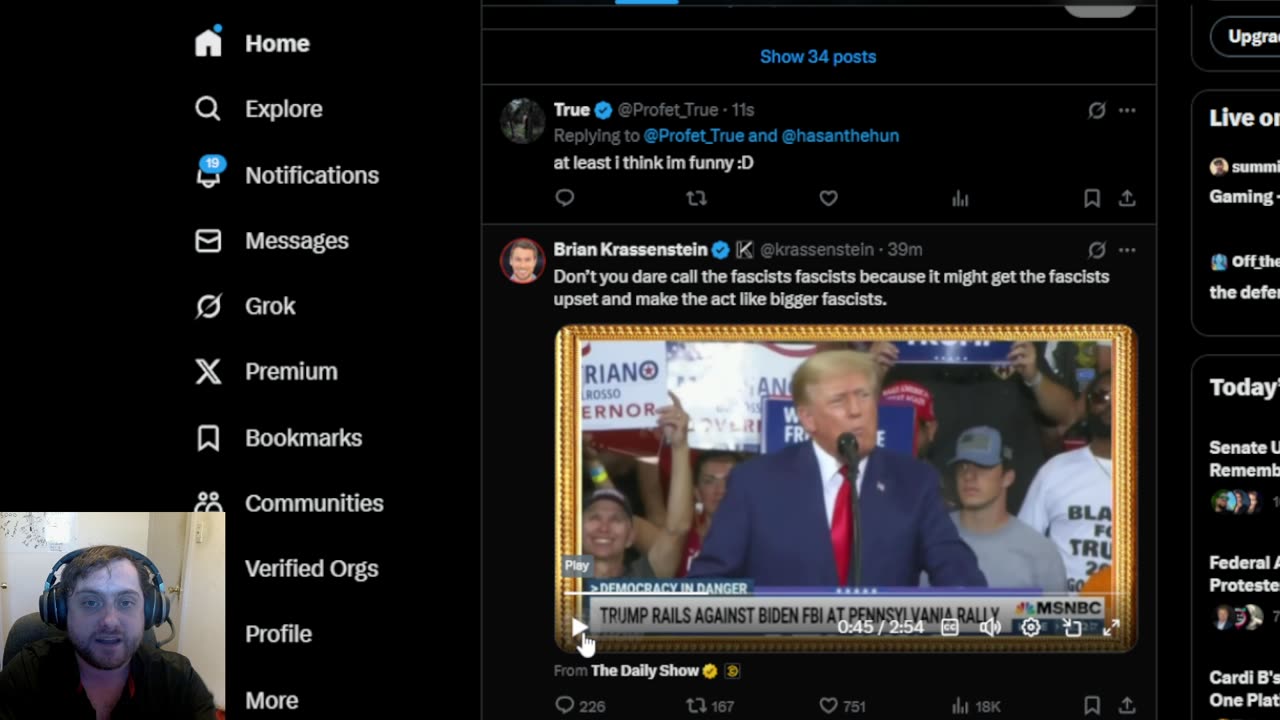Image resolution: width=1280 pixels, height=720 pixels.
Task: Open the Bookmarks icon in sidebar
Action: pos(208,437)
